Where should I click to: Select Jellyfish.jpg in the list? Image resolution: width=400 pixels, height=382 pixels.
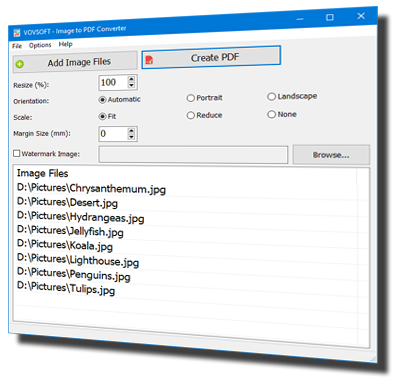(70, 231)
